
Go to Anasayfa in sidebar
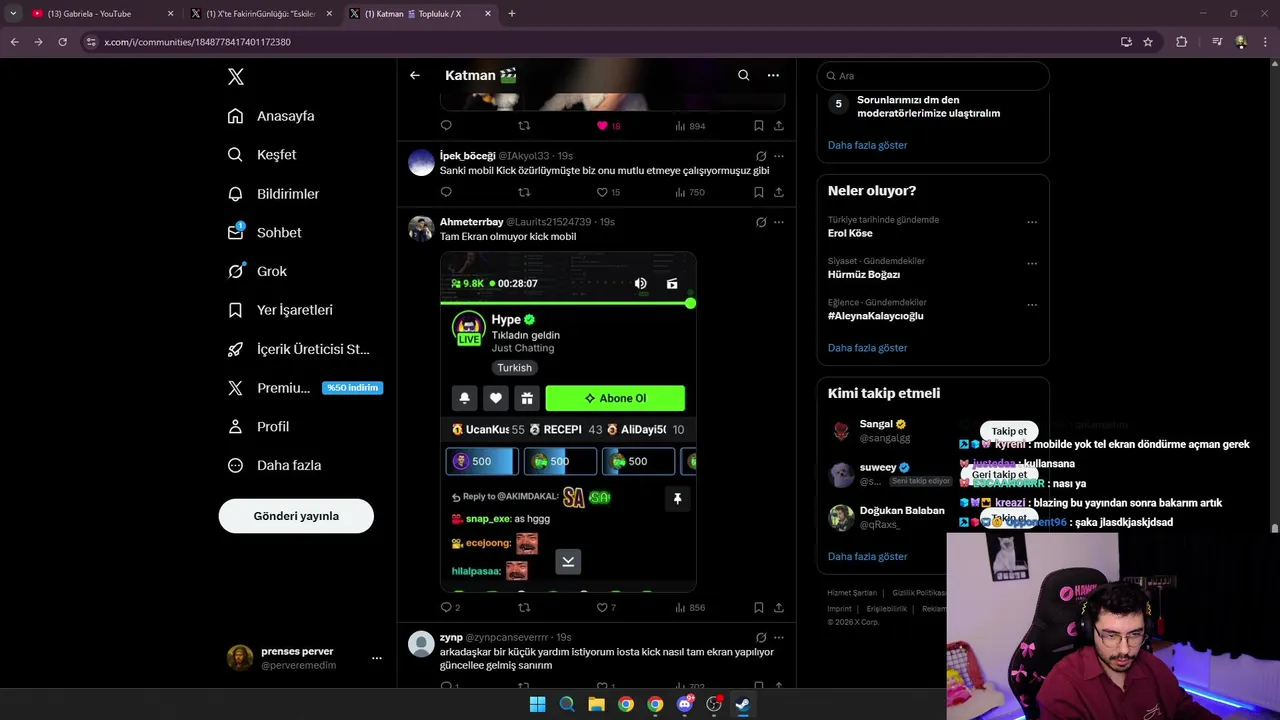coord(271,116)
